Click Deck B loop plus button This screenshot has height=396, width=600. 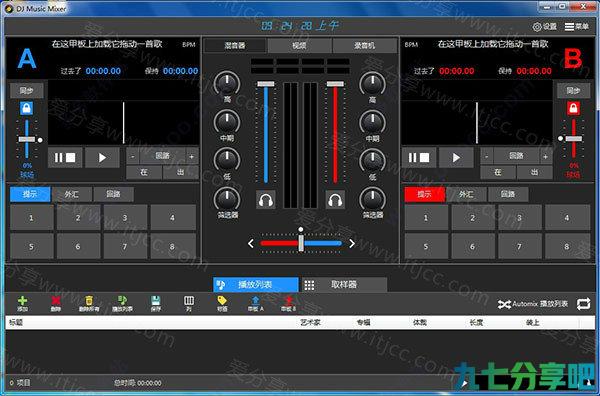[546, 156]
